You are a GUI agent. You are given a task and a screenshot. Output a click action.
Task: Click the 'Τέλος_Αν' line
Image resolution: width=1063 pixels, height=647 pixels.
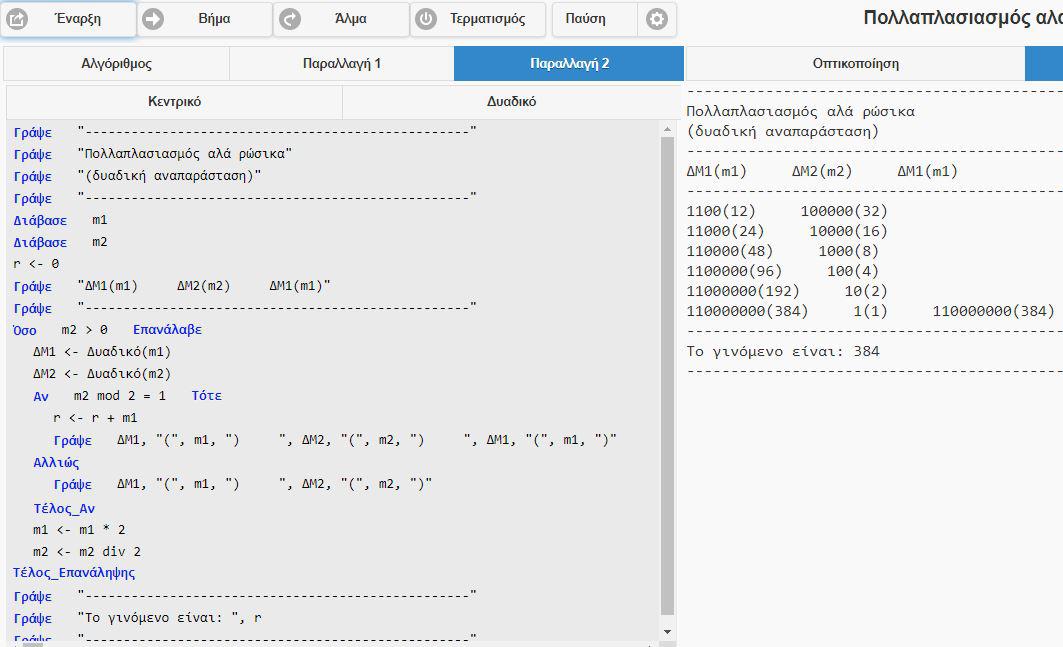pyautogui.click(x=64, y=509)
